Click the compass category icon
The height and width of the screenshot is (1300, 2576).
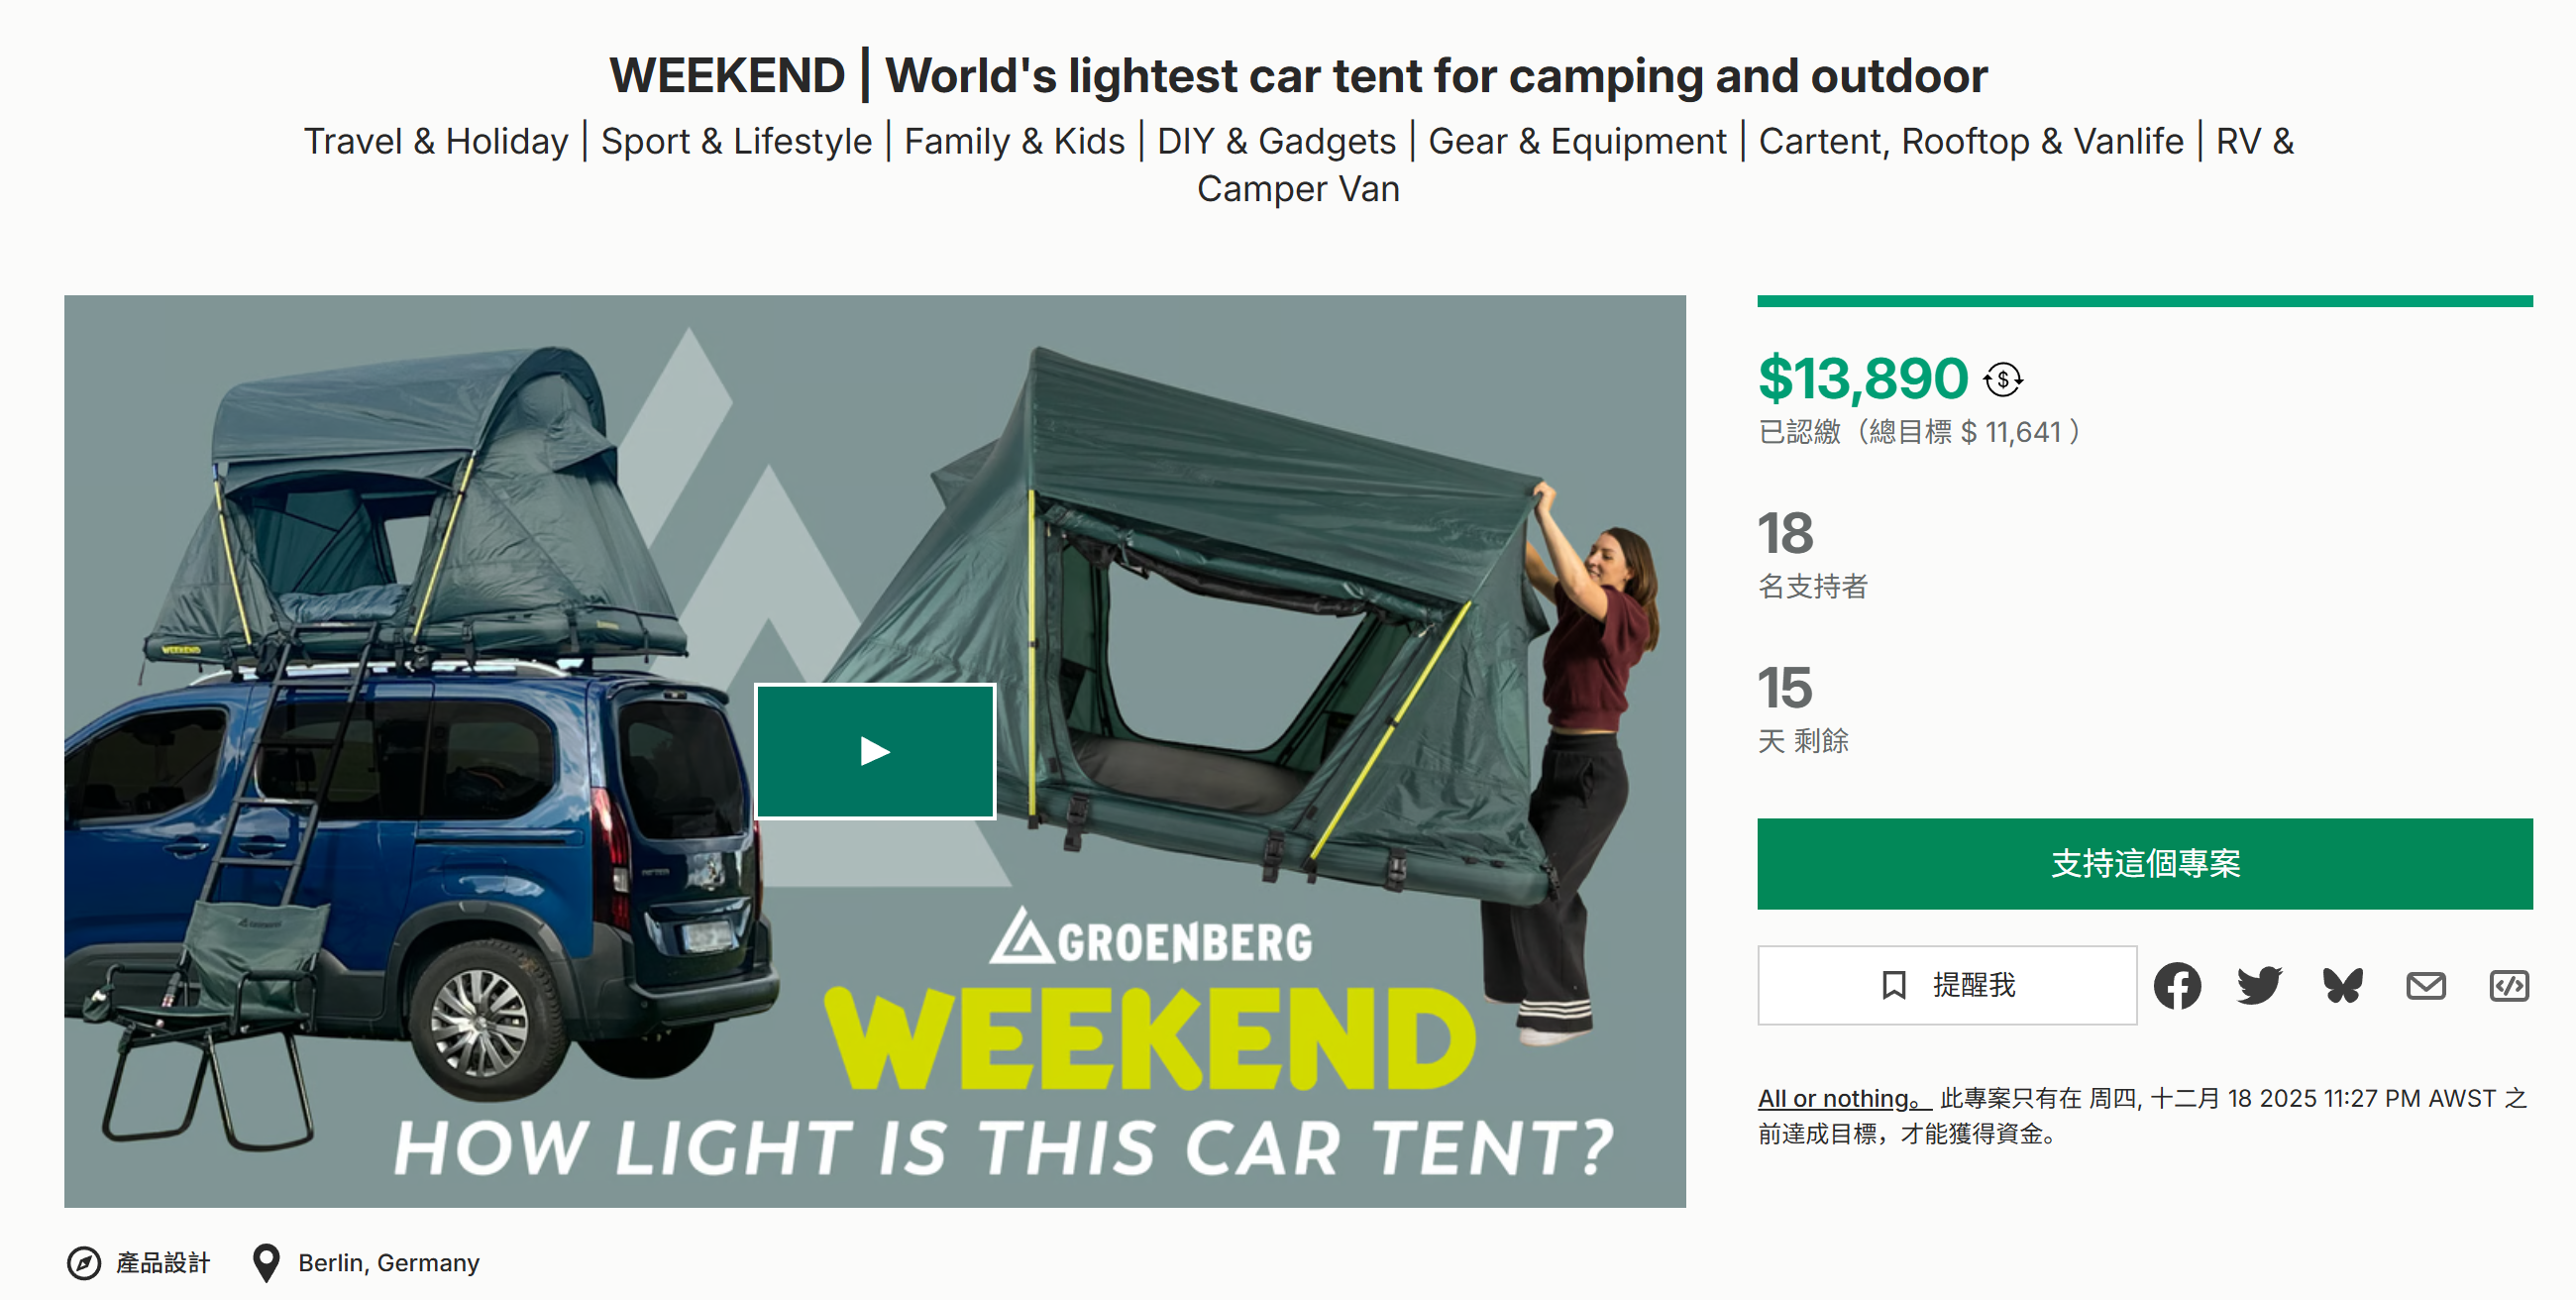pyautogui.click(x=84, y=1263)
